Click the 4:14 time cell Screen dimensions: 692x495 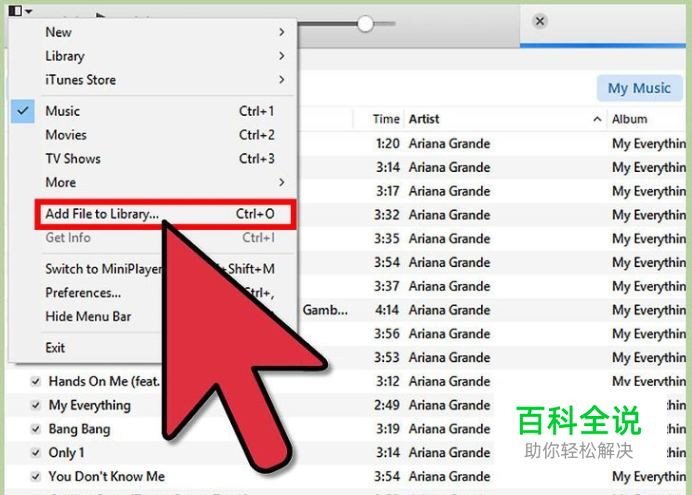pos(387,310)
